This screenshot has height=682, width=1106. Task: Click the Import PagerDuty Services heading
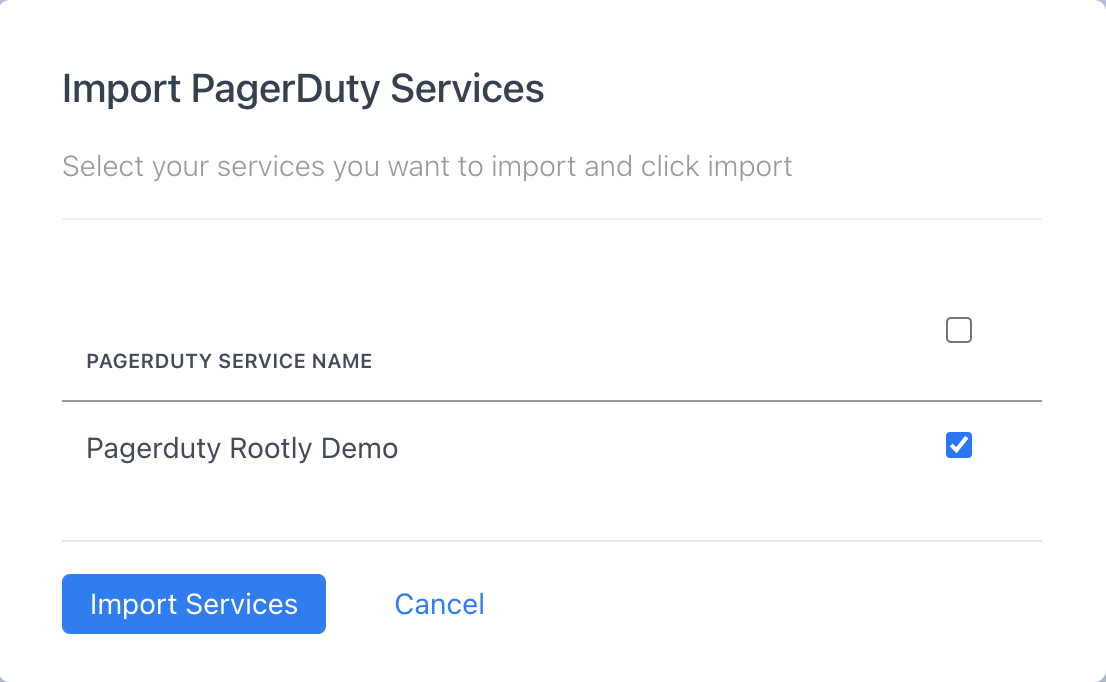303,90
